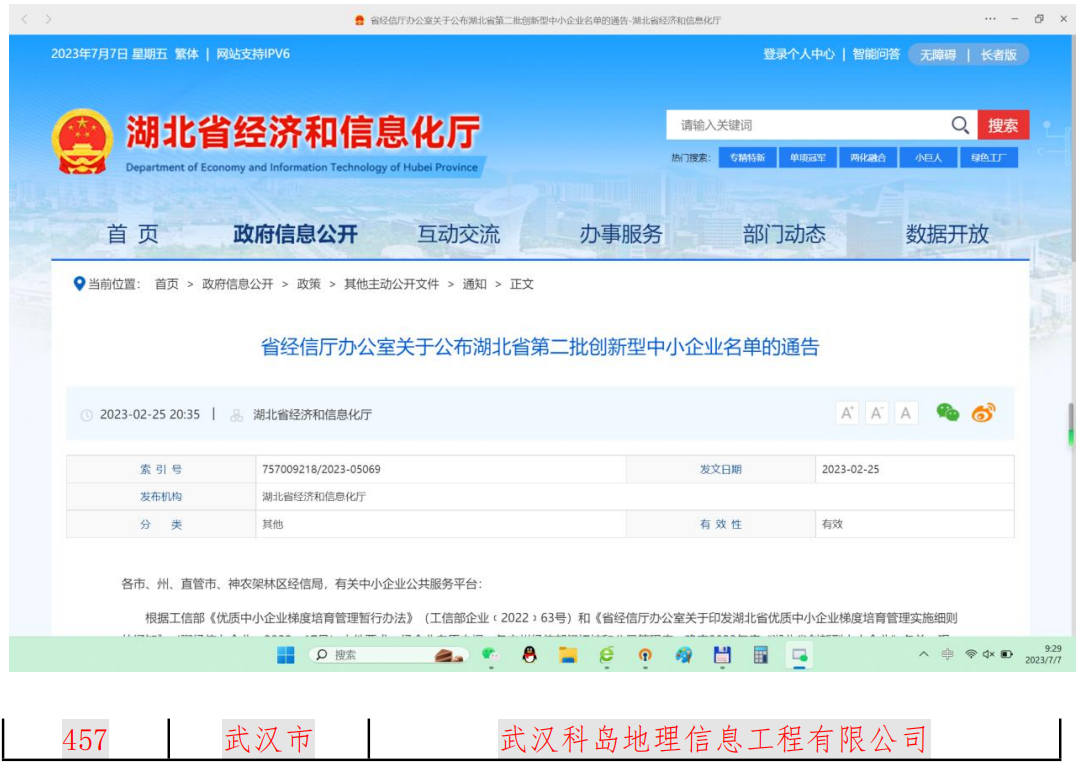
Task: Click breadcrumb link 其他主动公开文件
Action: (391, 284)
